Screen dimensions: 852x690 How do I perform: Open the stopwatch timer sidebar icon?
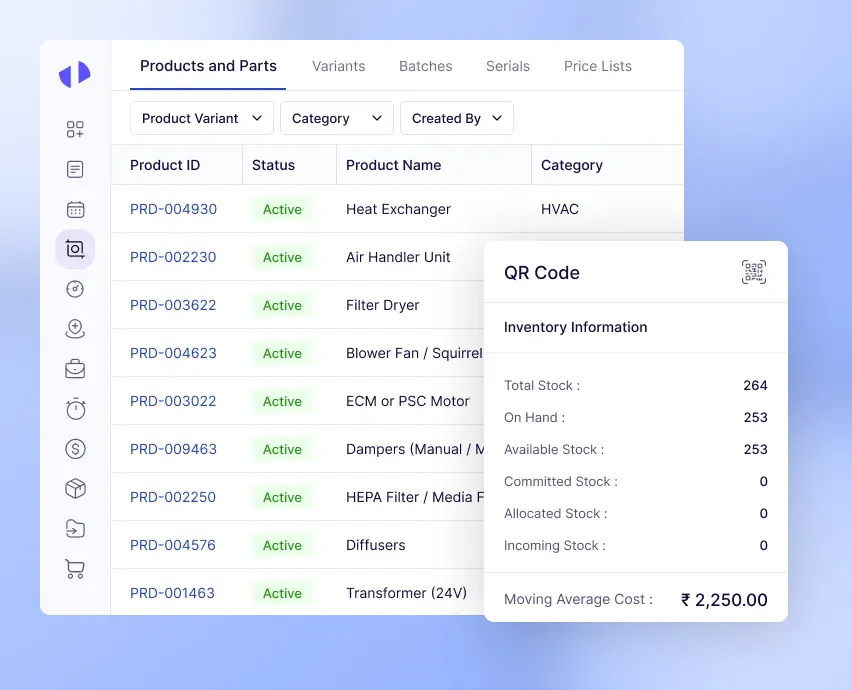(76, 409)
